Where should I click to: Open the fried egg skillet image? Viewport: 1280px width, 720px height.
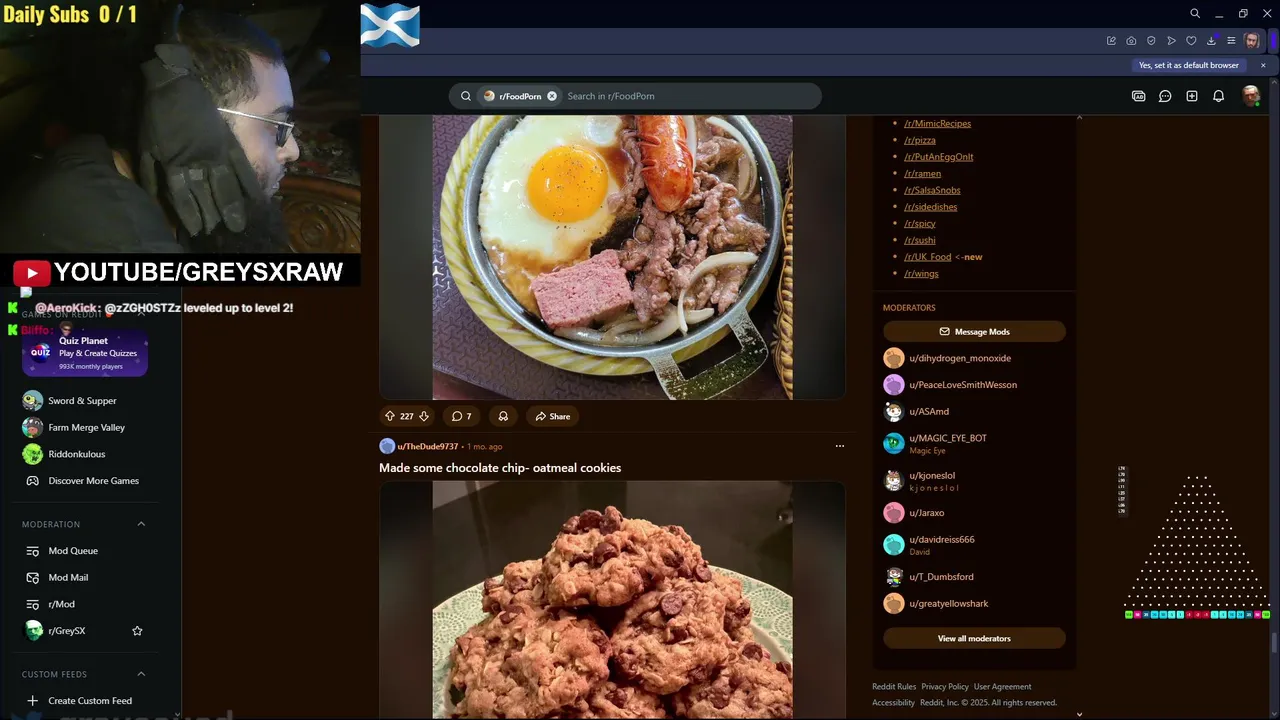tap(612, 257)
